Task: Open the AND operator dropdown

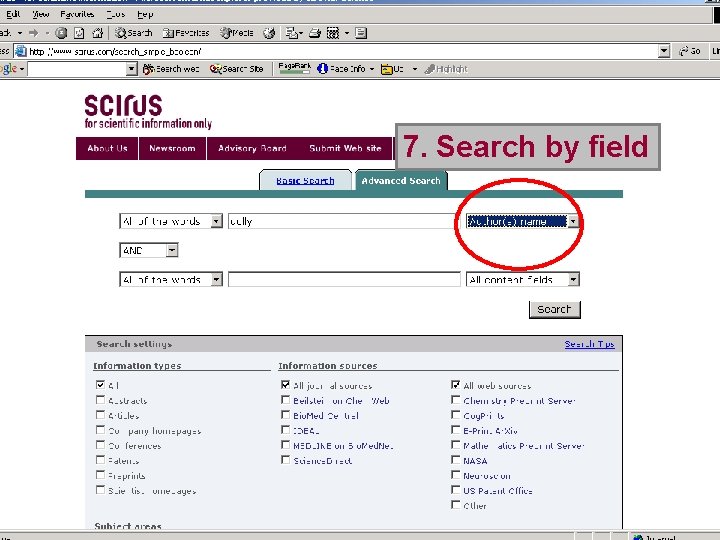Action: coord(148,250)
